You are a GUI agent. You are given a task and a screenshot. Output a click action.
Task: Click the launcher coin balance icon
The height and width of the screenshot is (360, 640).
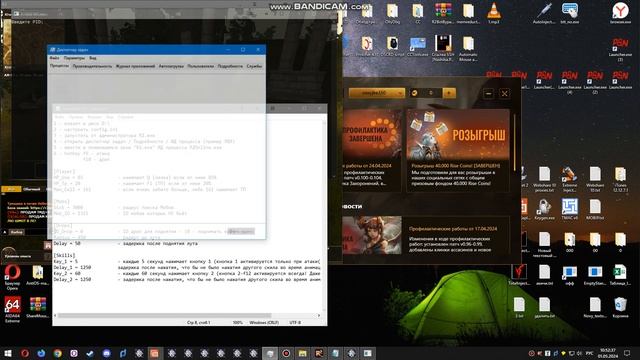[x=414, y=93]
